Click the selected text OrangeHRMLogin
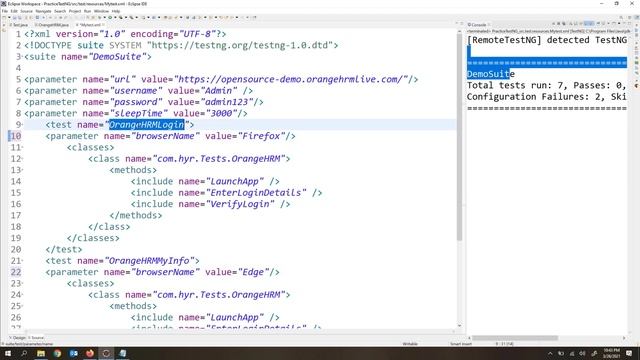Screen dimensions: 640x360 (x=147, y=124)
